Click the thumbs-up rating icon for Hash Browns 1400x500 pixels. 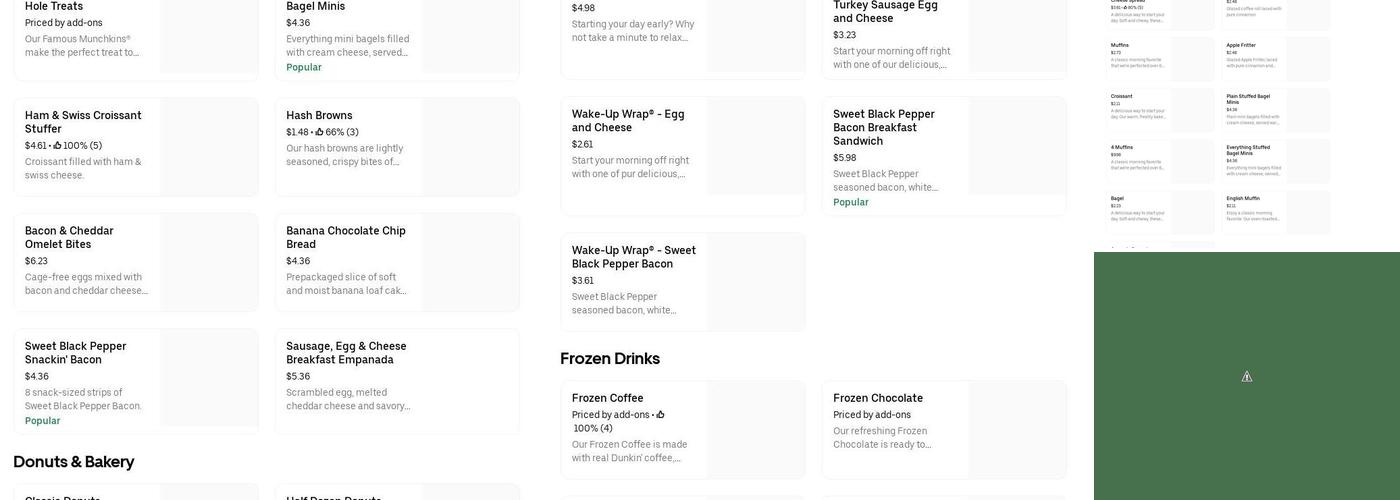point(319,132)
